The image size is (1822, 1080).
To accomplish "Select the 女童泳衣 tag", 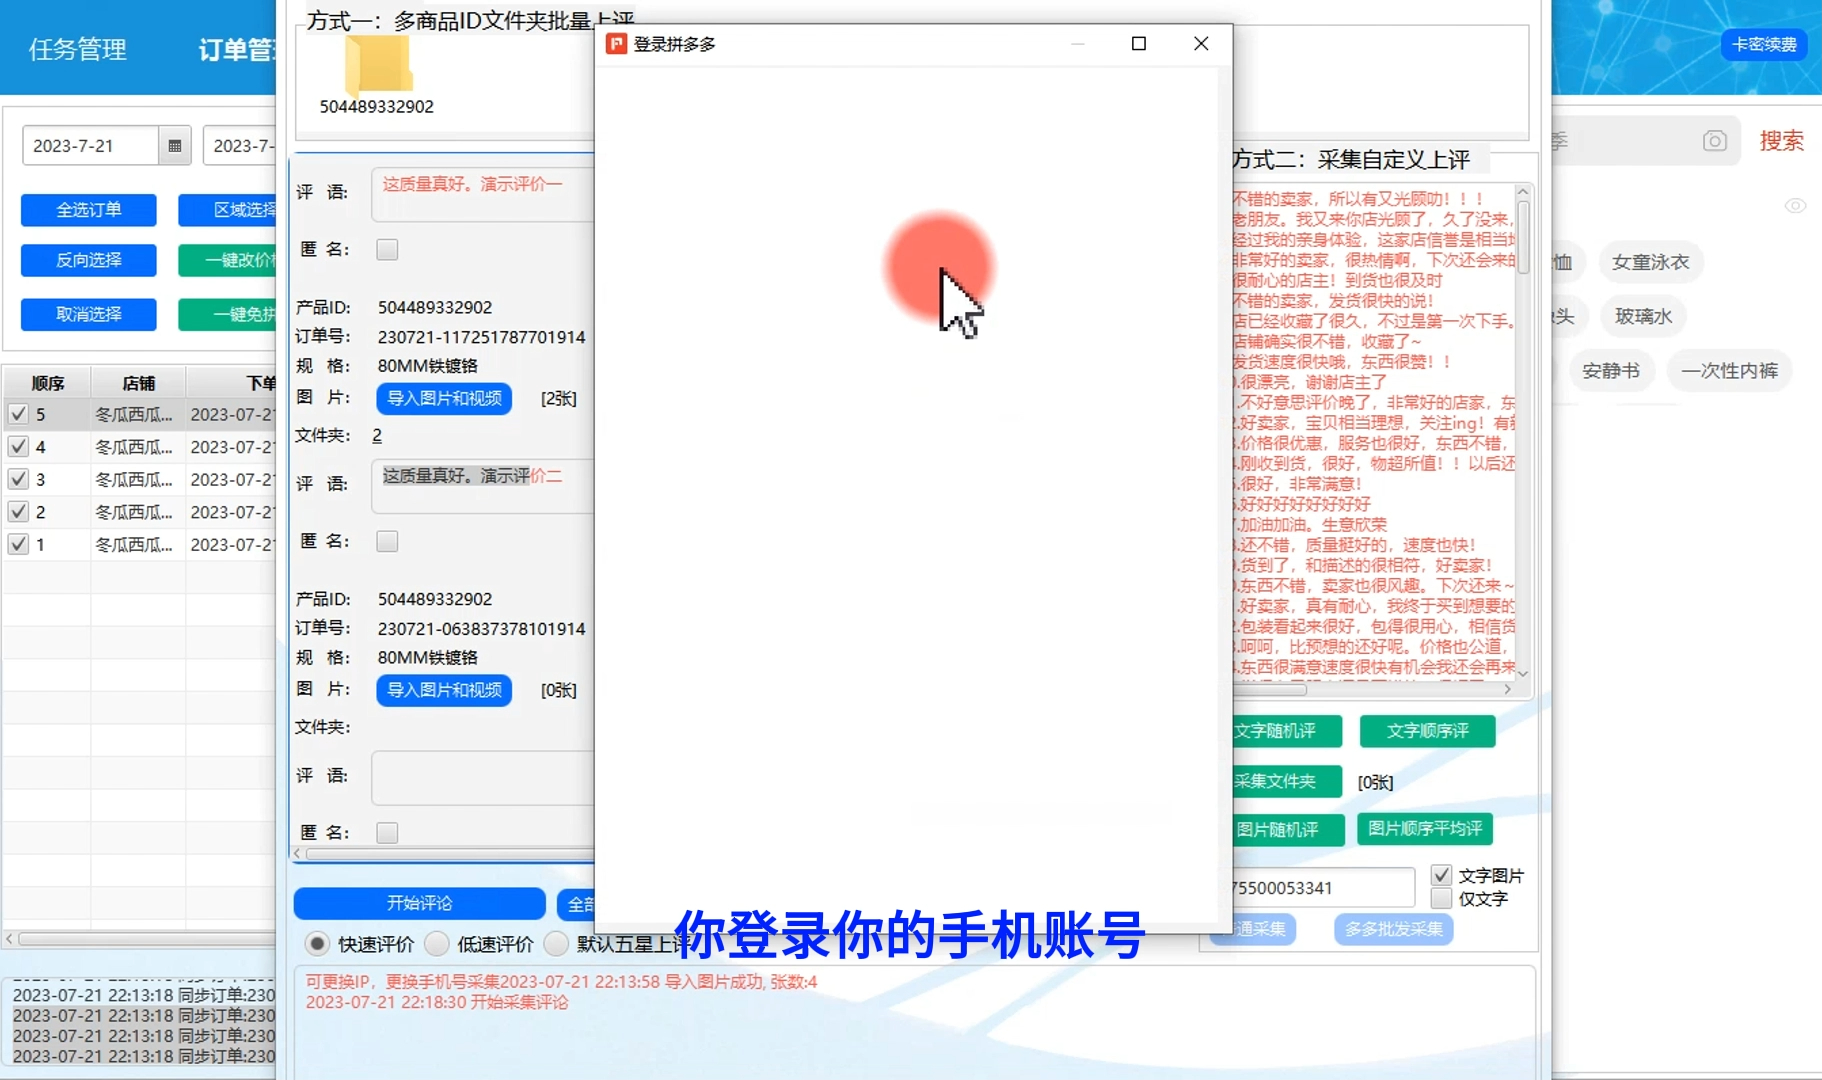I will [x=1648, y=262].
